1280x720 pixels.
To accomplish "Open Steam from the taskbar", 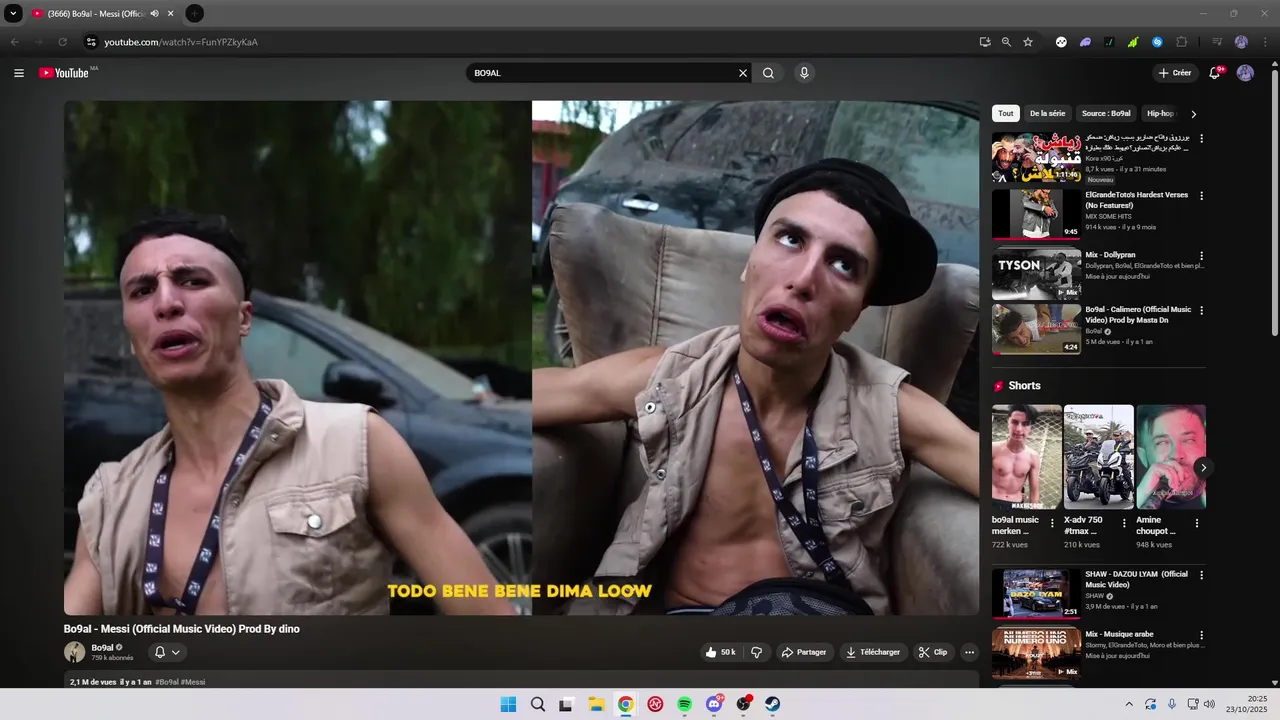I will click(x=773, y=704).
